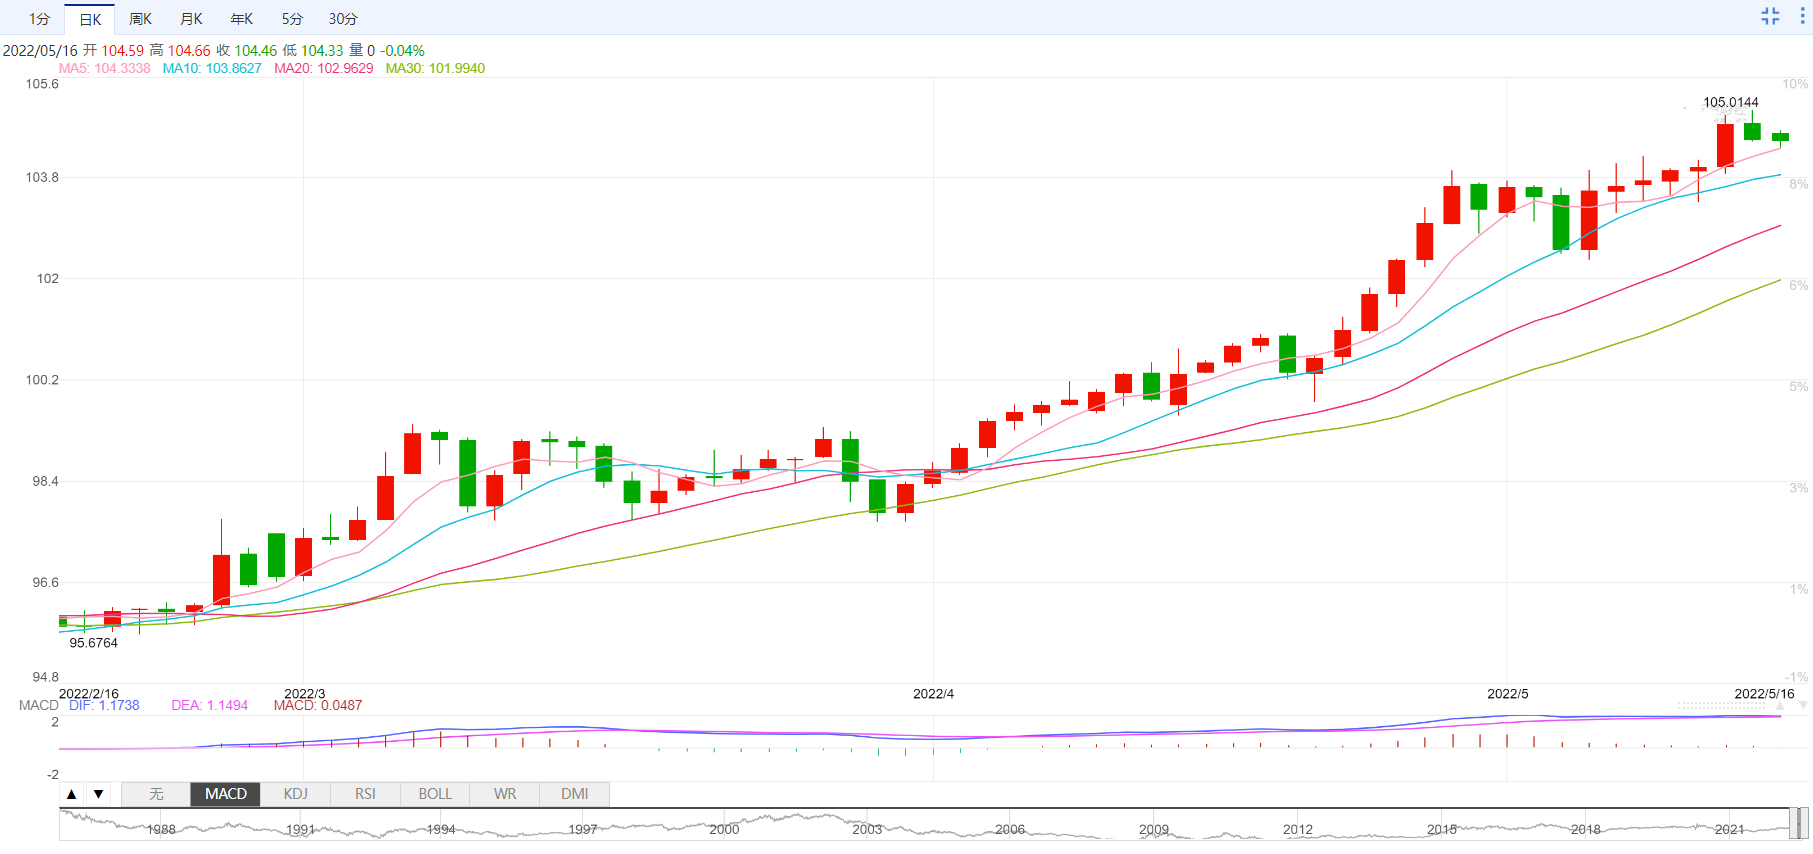Open the 月K monthly chart tab

coord(191,19)
